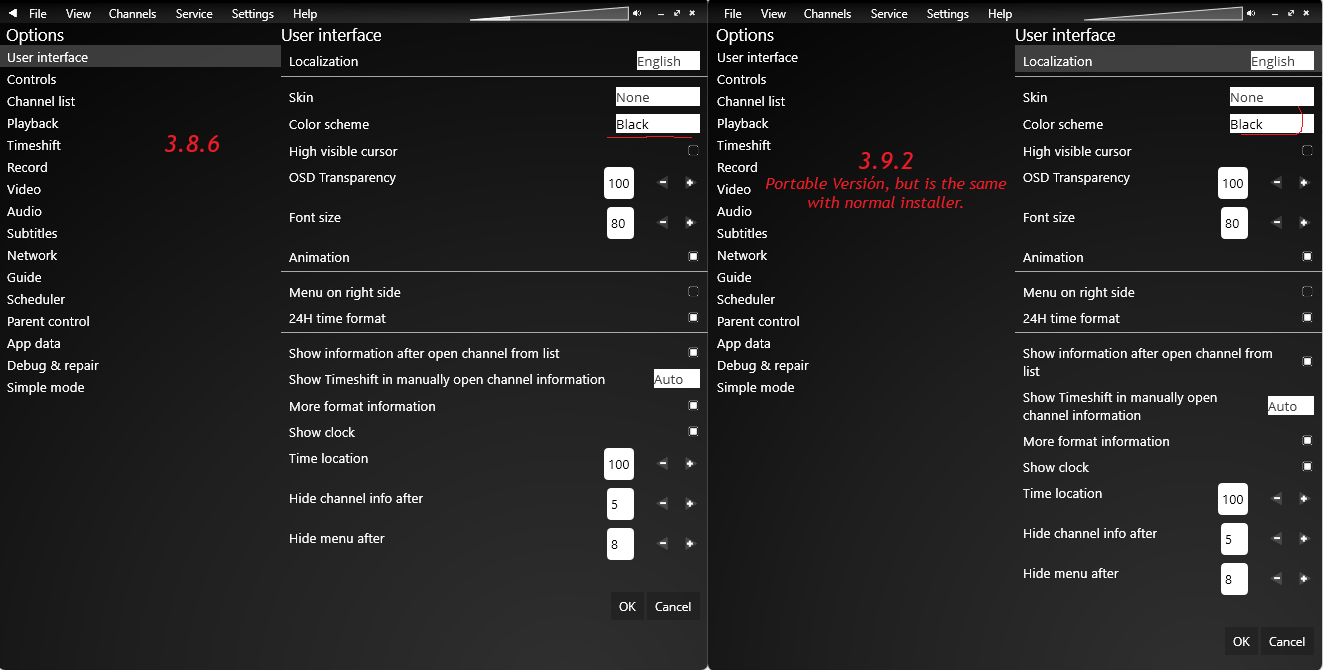Image resolution: width=1323 pixels, height=670 pixels.
Task: Increase Font size in the 3.8.6 window
Action: point(689,223)
